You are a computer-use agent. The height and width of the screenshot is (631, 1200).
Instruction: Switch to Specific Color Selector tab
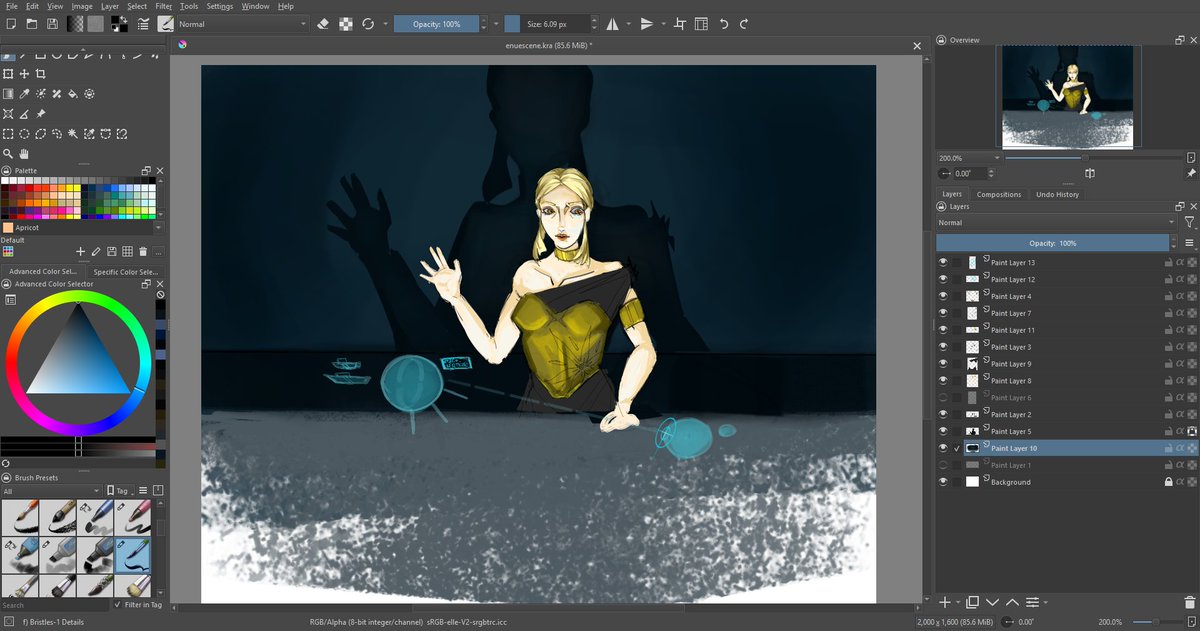[x=126, y=271]
